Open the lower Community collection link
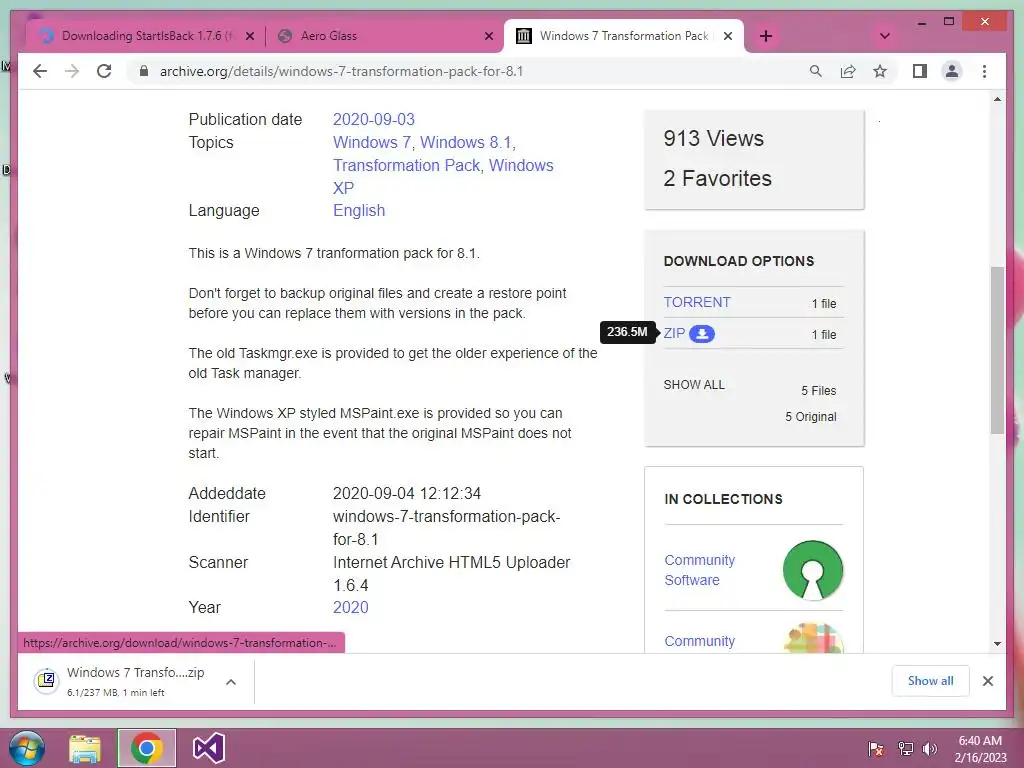The image size is (1024, 768). click(x=699, y=641)
